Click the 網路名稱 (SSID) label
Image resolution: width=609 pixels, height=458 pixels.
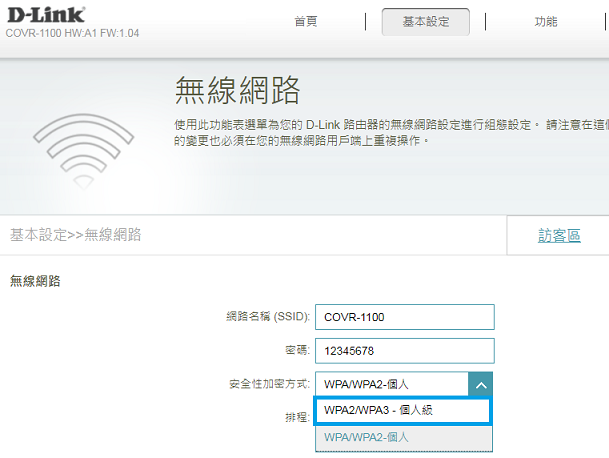tap(268, 317)
